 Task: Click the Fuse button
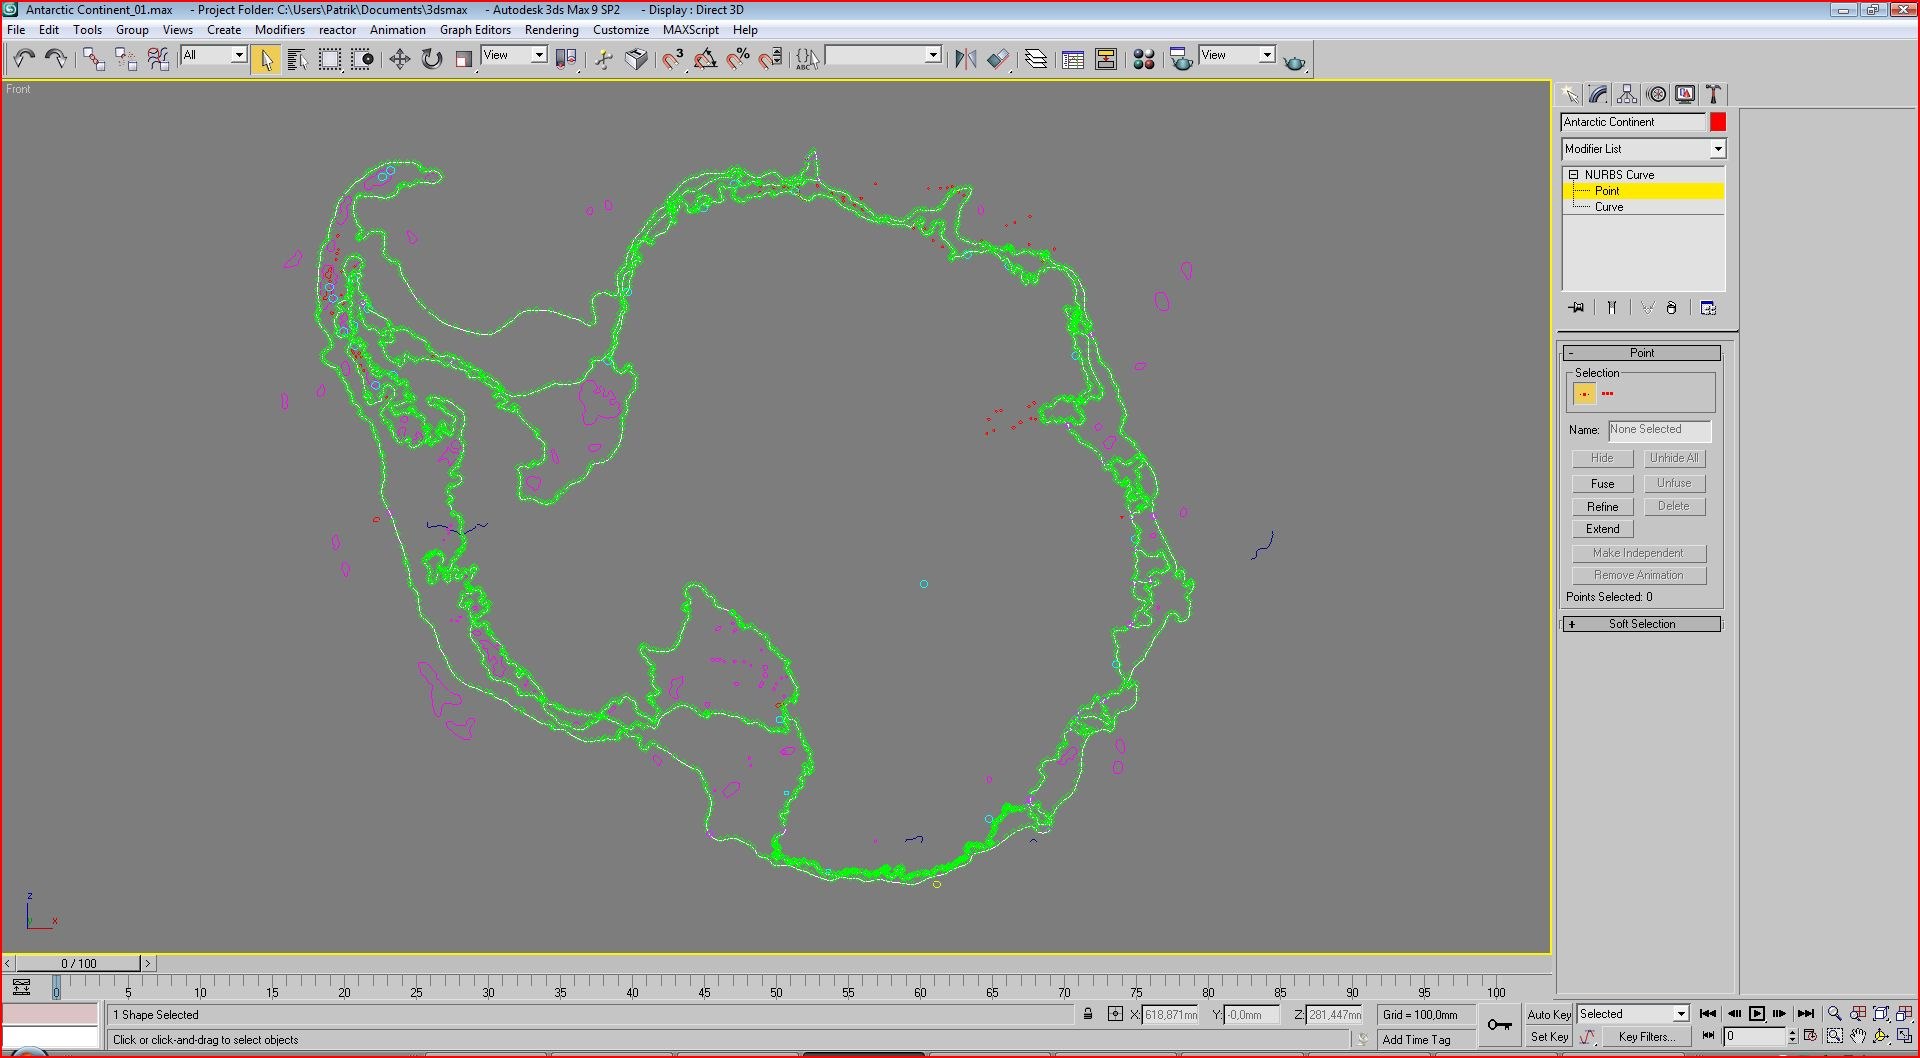coord(1603,484)
